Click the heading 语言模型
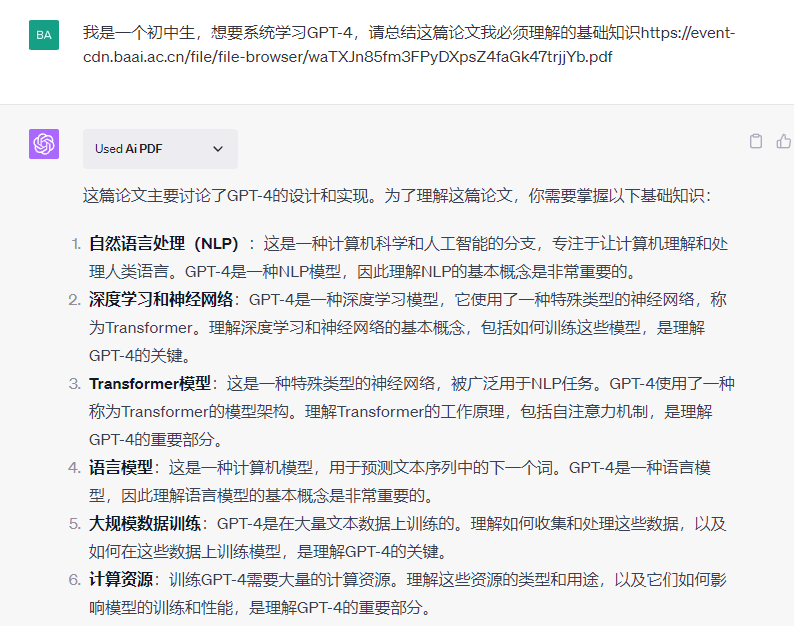This screenshot has height=626, width=794. point(121,467)
